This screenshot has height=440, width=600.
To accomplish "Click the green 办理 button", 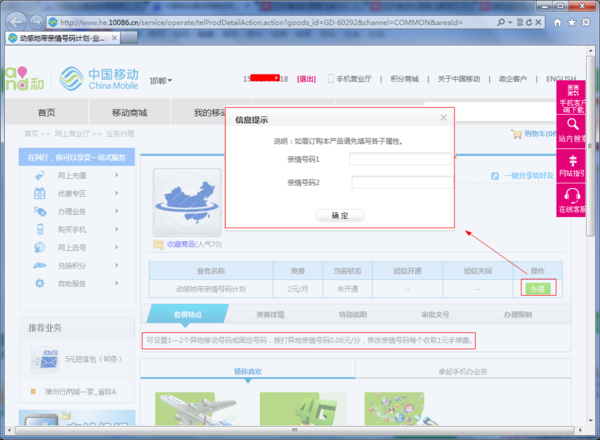I will pyautogui.click(x=538, y=289).
